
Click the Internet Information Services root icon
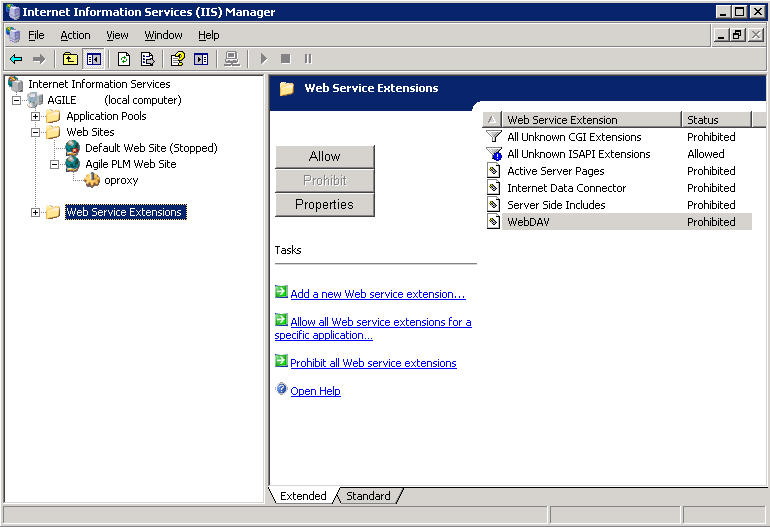point(16,84)
